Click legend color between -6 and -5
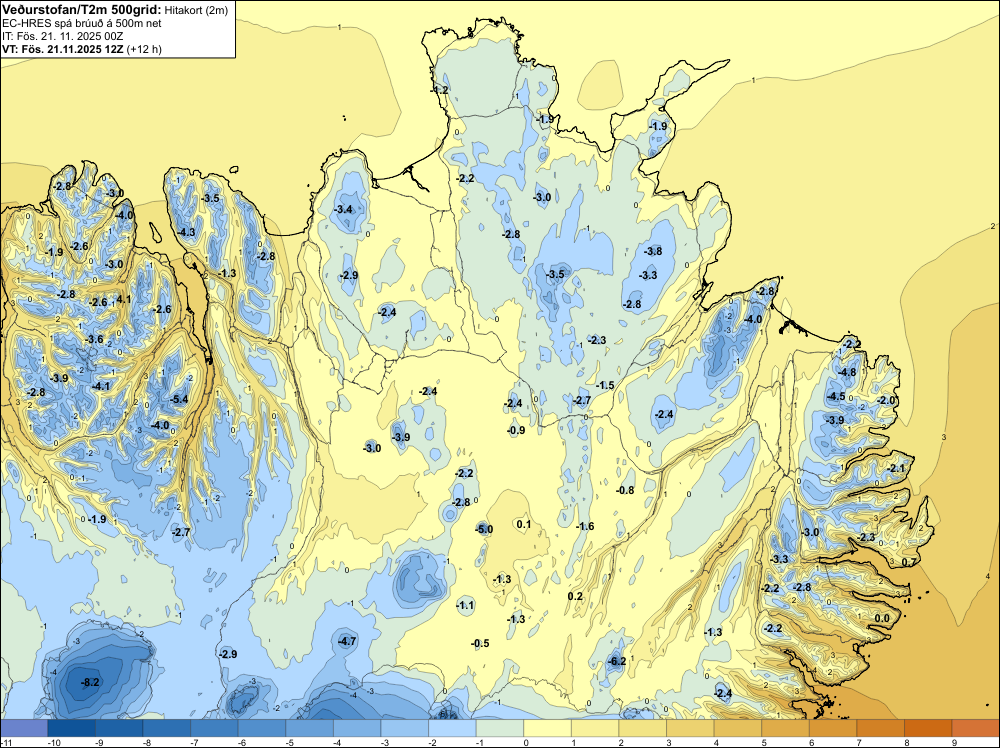This screenshot has width=1000, height=748. click(x=262, y=728)
